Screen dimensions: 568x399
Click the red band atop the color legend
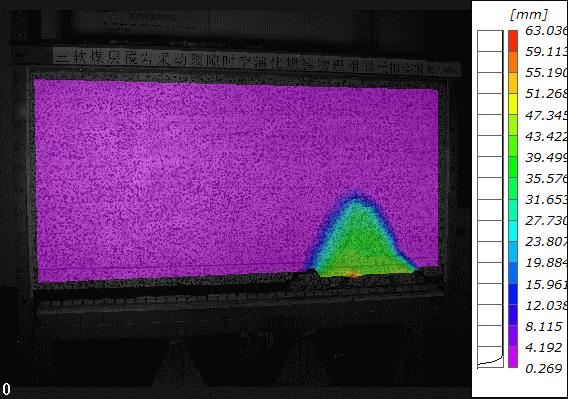513,41
